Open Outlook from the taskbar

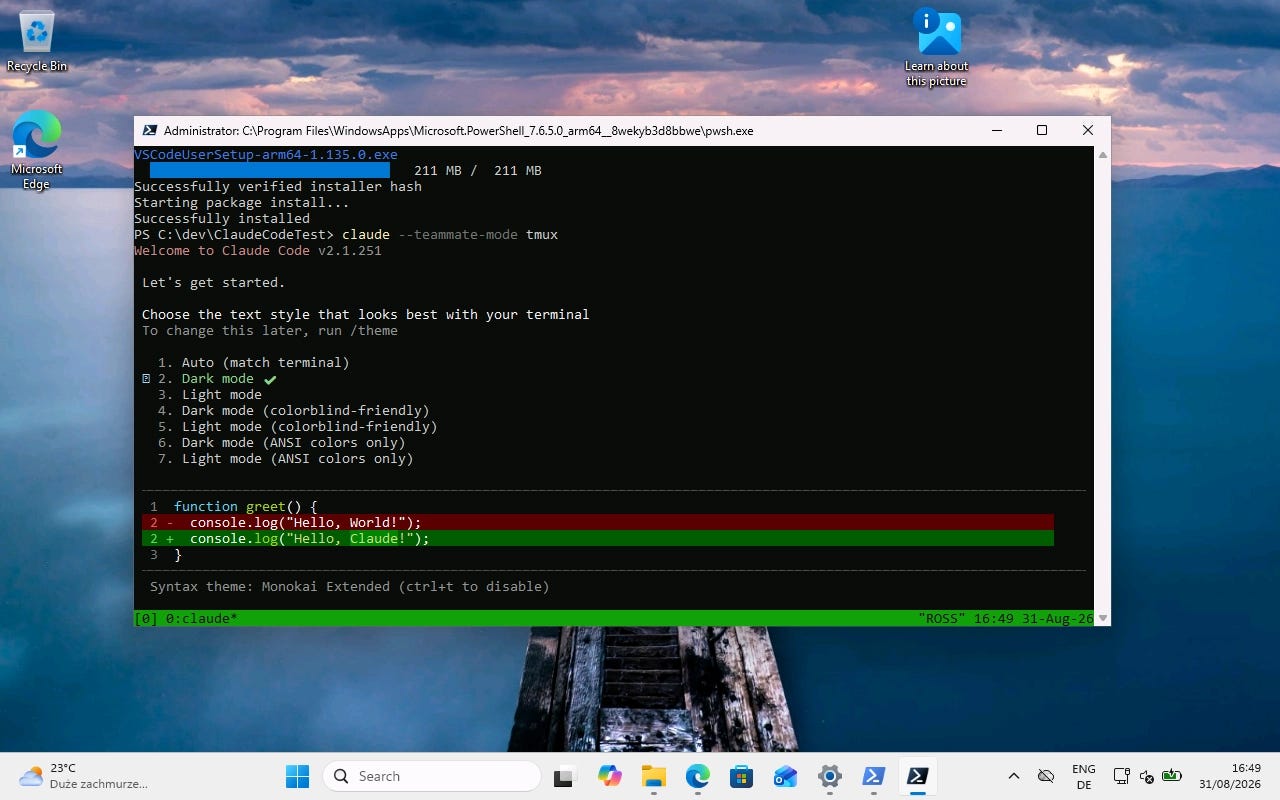tap(785, 776)
